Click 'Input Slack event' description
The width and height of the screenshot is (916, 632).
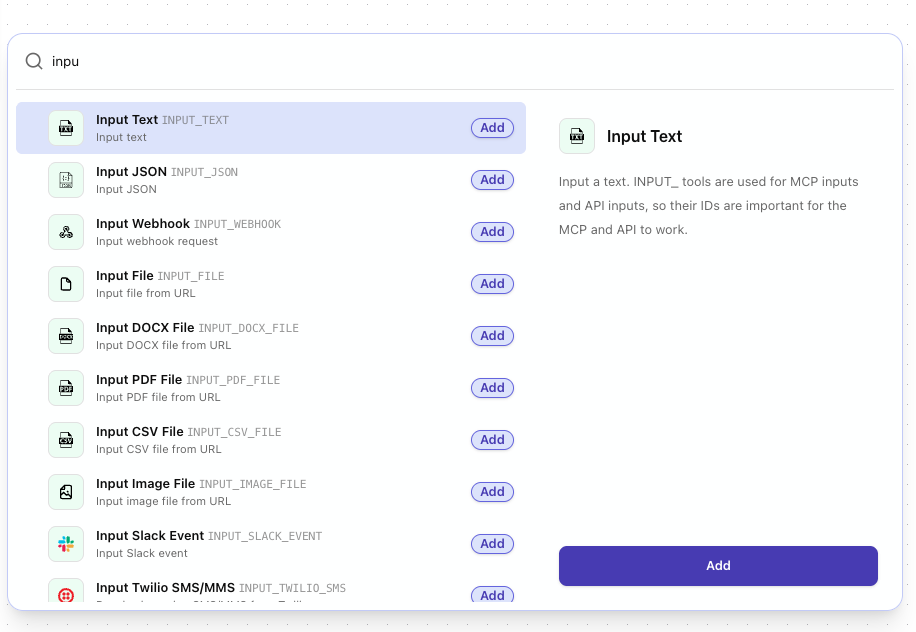click(x=142, y=553)
